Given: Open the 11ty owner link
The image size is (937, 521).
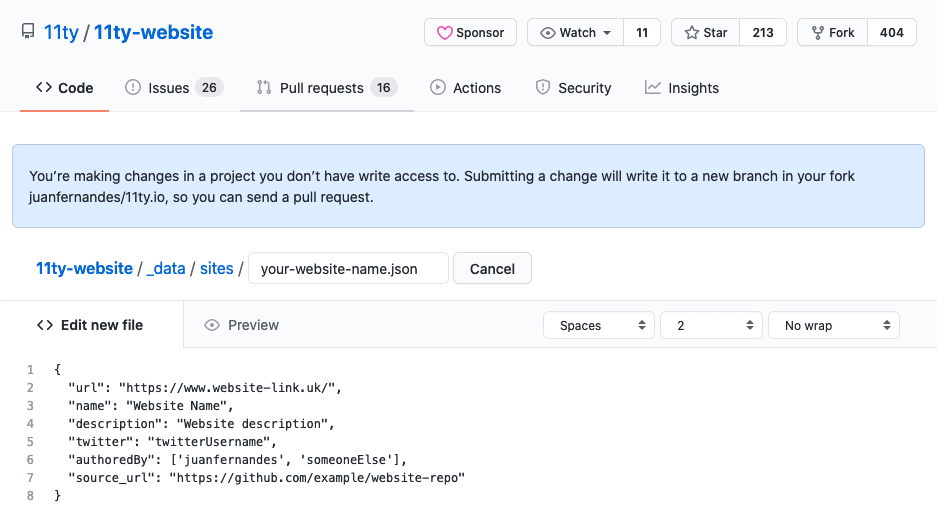Looking at the screenshot, I should pyautogui.click(x=61, y=32).
